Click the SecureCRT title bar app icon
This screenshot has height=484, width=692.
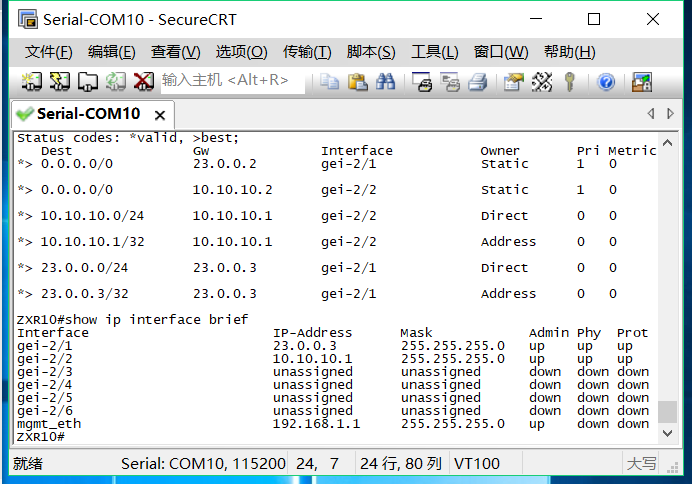28,19
